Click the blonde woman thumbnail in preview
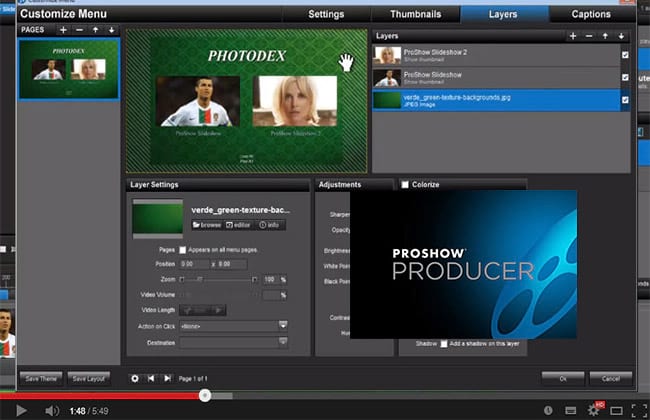650x420 pixels. point(295,102)
